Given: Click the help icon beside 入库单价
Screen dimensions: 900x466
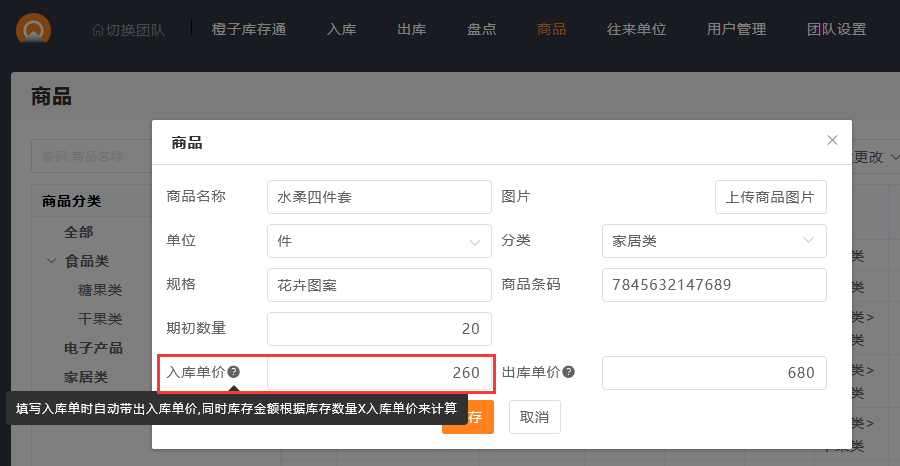Looking at the screenshot, I should pyautogui.click(x=233, y=372).
